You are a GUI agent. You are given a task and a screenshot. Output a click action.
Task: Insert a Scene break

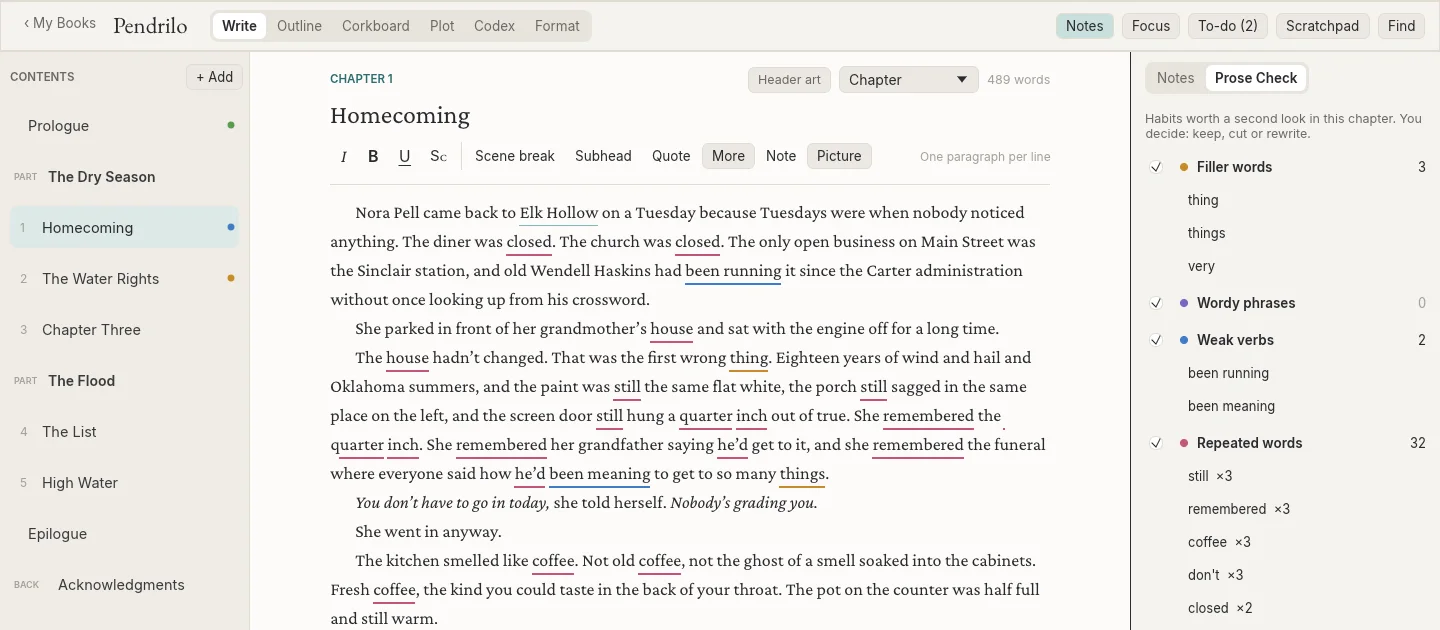coord(515,156)
